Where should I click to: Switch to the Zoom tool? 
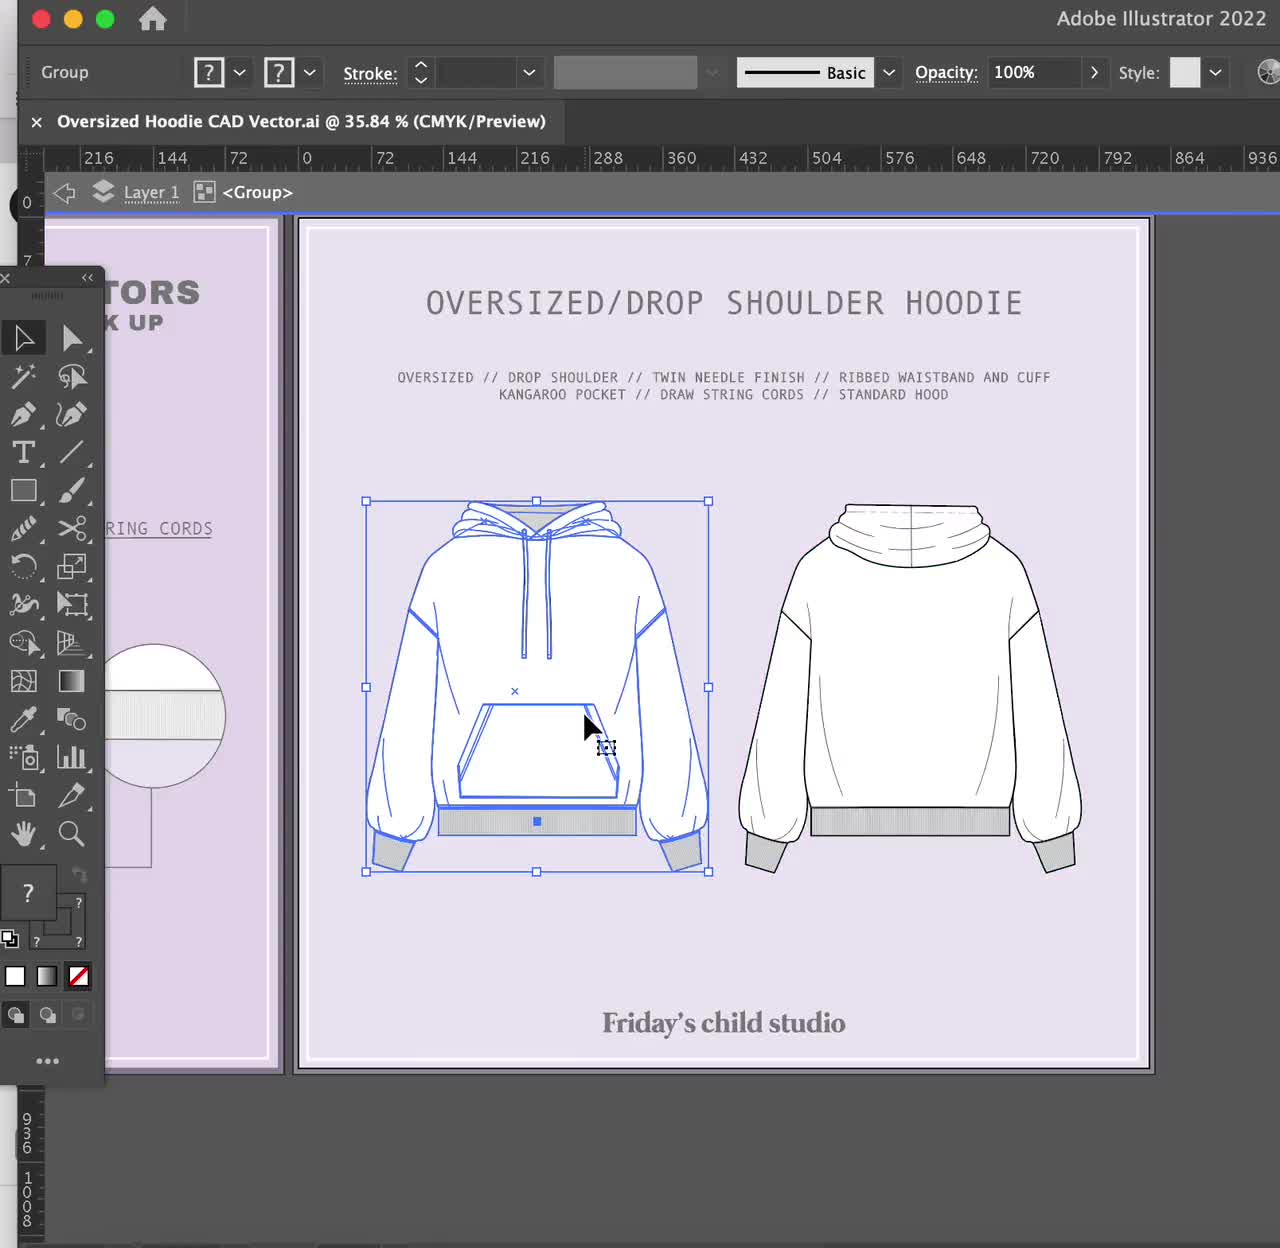[72, 833]
